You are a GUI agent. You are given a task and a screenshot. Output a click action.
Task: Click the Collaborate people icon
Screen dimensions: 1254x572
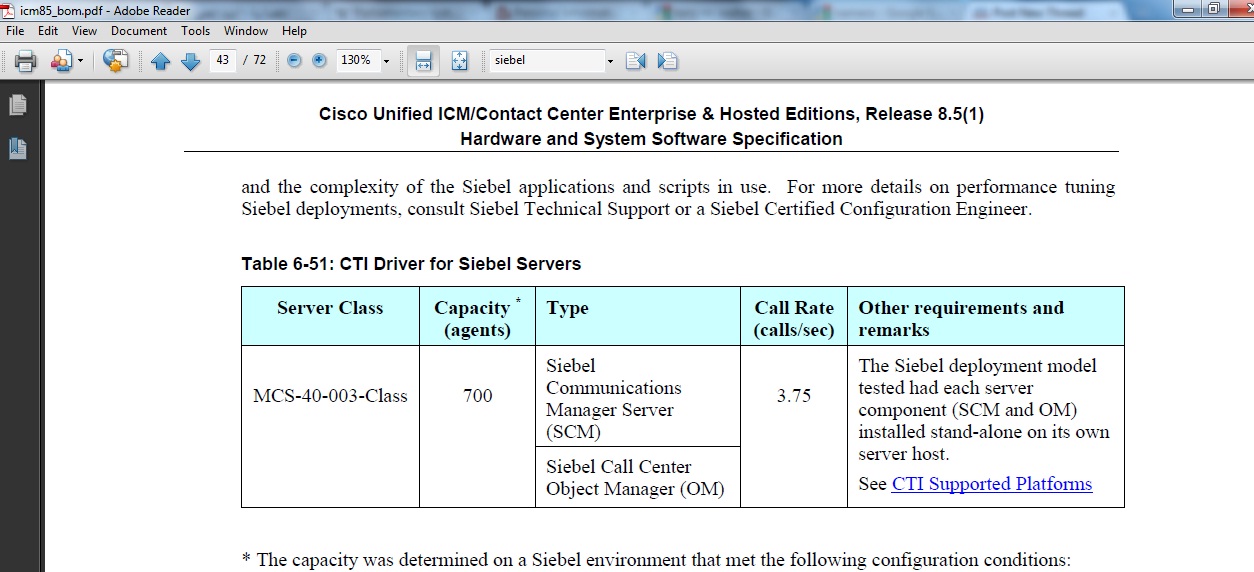click(x=61, y=61)
